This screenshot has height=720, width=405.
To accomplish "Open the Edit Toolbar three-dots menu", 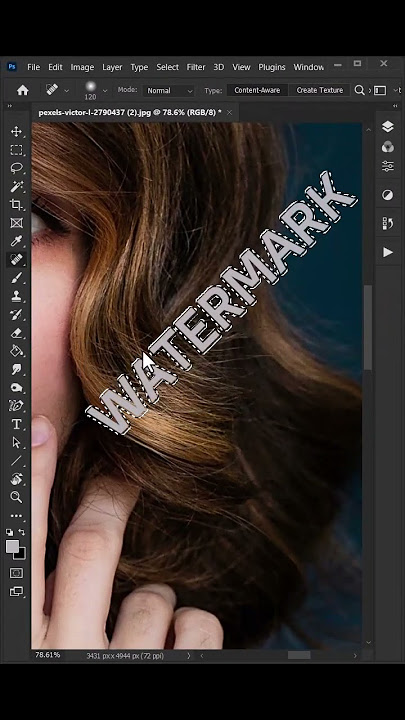I will (17, 516).
